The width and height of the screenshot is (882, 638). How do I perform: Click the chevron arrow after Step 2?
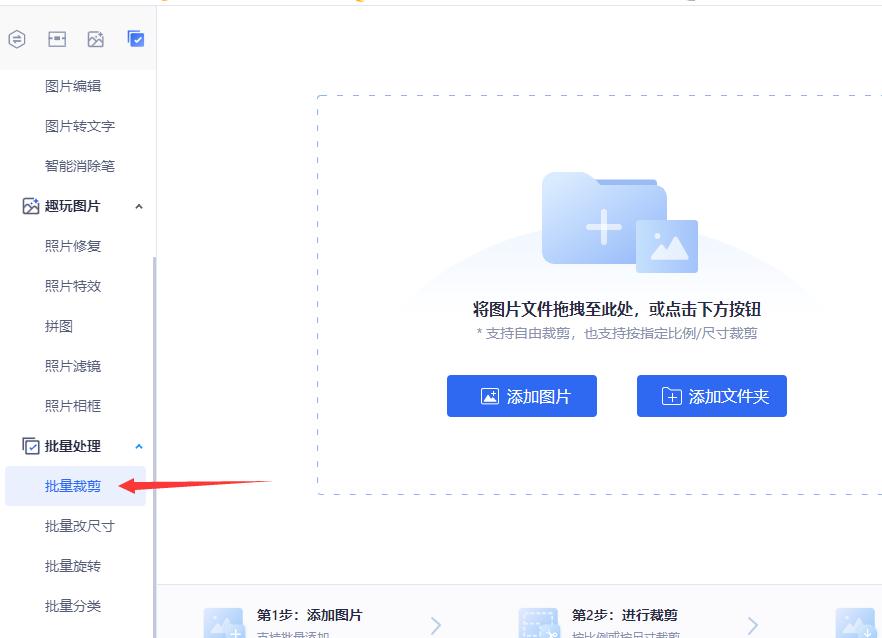click(753, 623)
